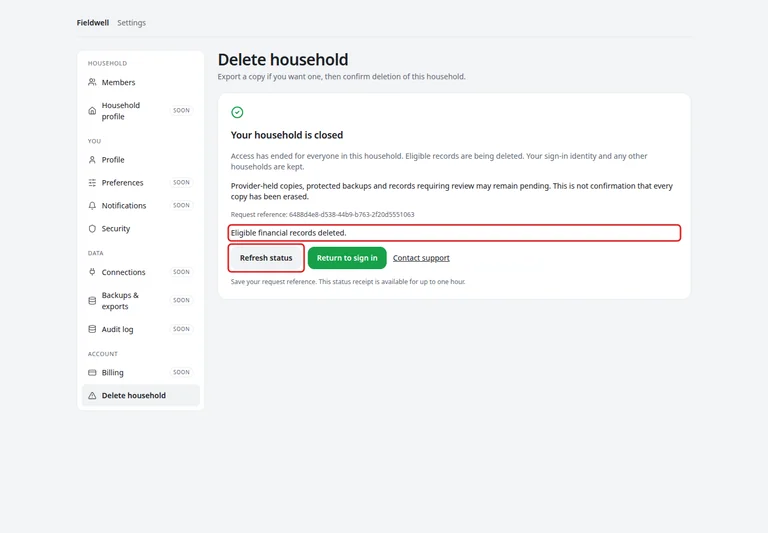Click the Notifications bell icon
The height and width of the screenshot is (533, 768).
[x=92, y=206]
